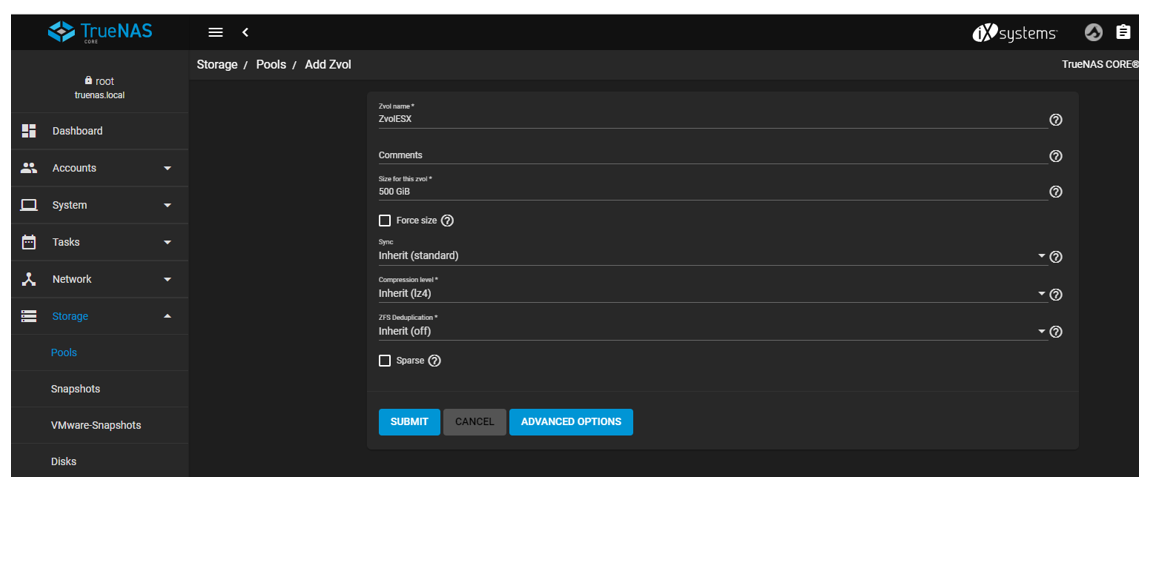Show help for zvol size
1158x567 pixels.
[x=1056, y=192]
